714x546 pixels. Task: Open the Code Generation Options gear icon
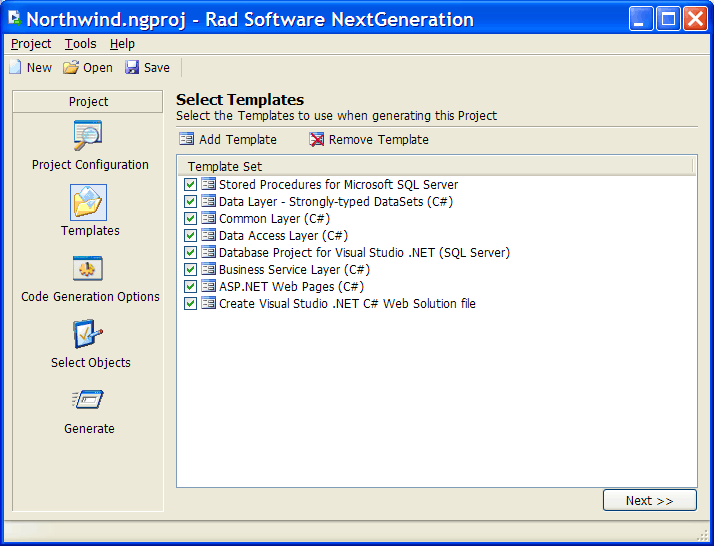click(x=88, y=268)
